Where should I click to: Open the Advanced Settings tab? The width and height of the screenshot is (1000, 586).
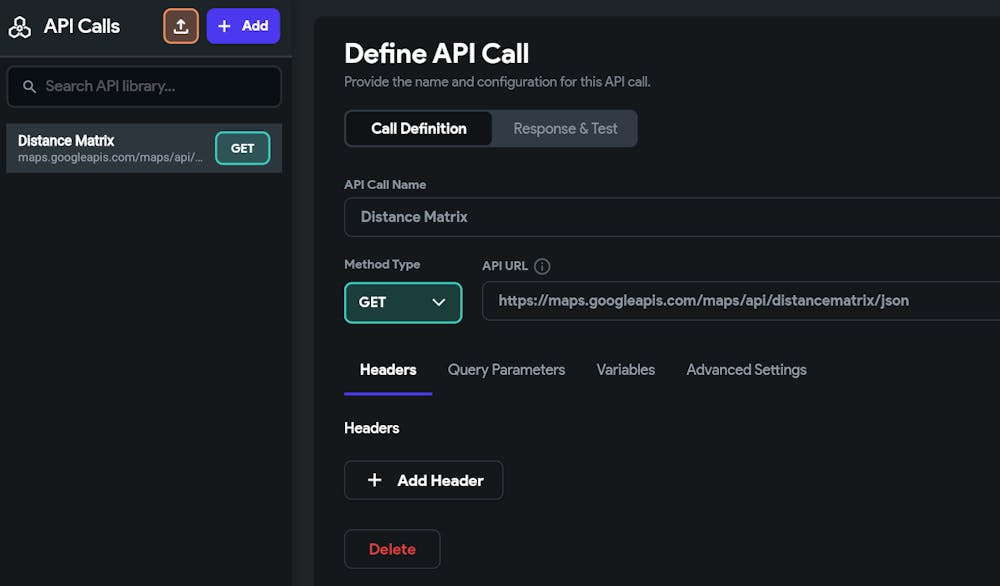click(x=746, y=370)
